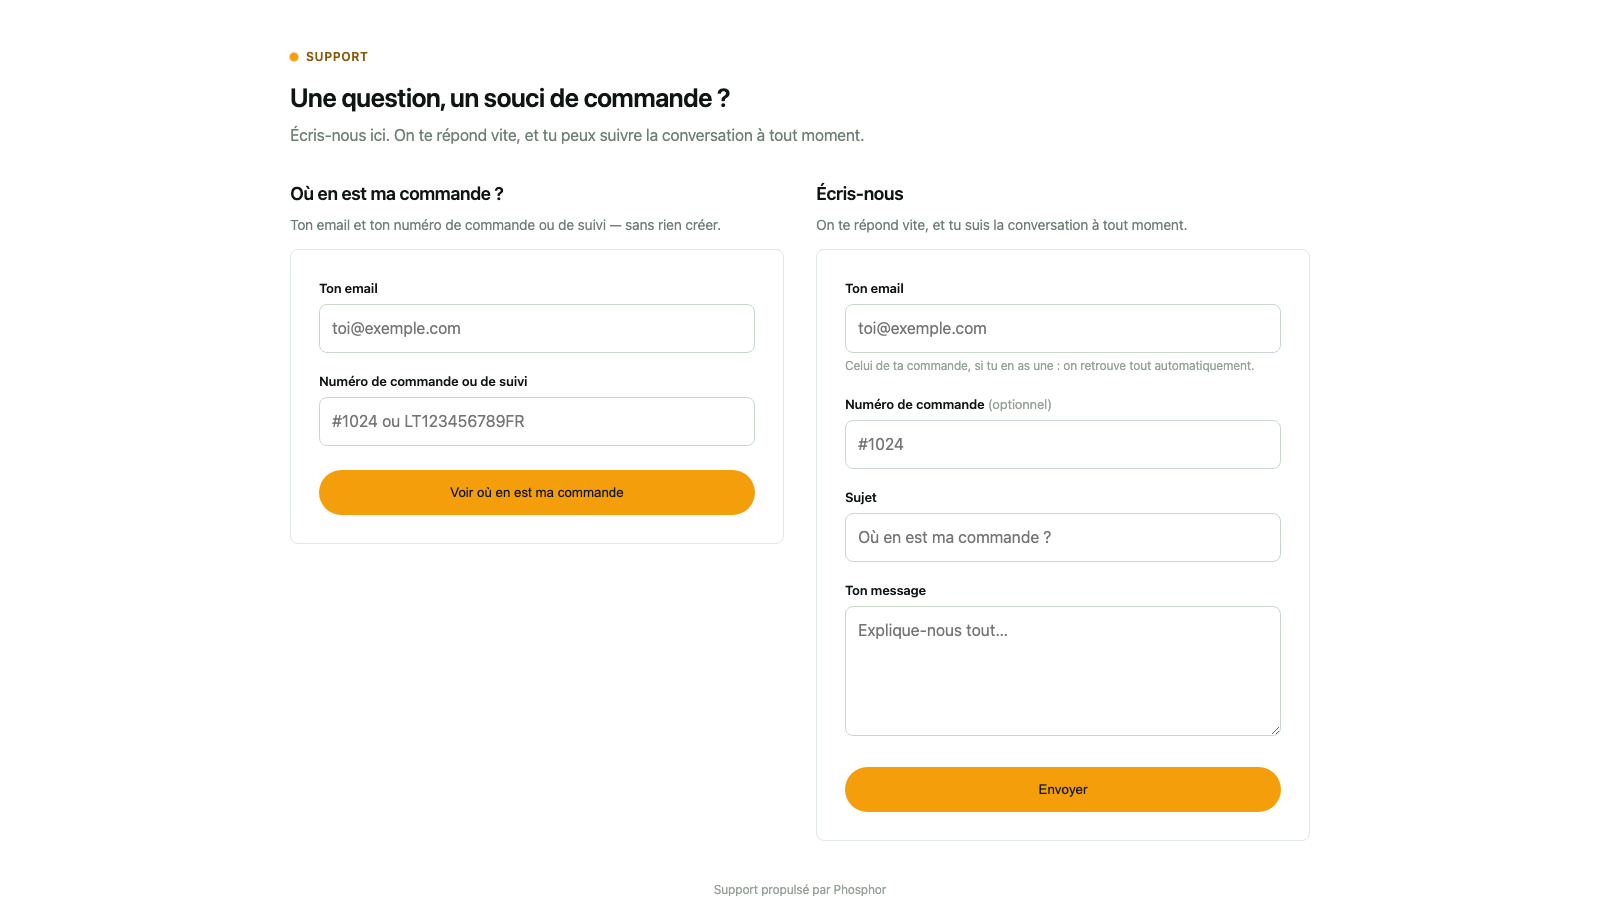Screen dimensions: 1600x900
Task: Click helper text under the right email field
Action: pyautogui.click(x=1049, y=366)
